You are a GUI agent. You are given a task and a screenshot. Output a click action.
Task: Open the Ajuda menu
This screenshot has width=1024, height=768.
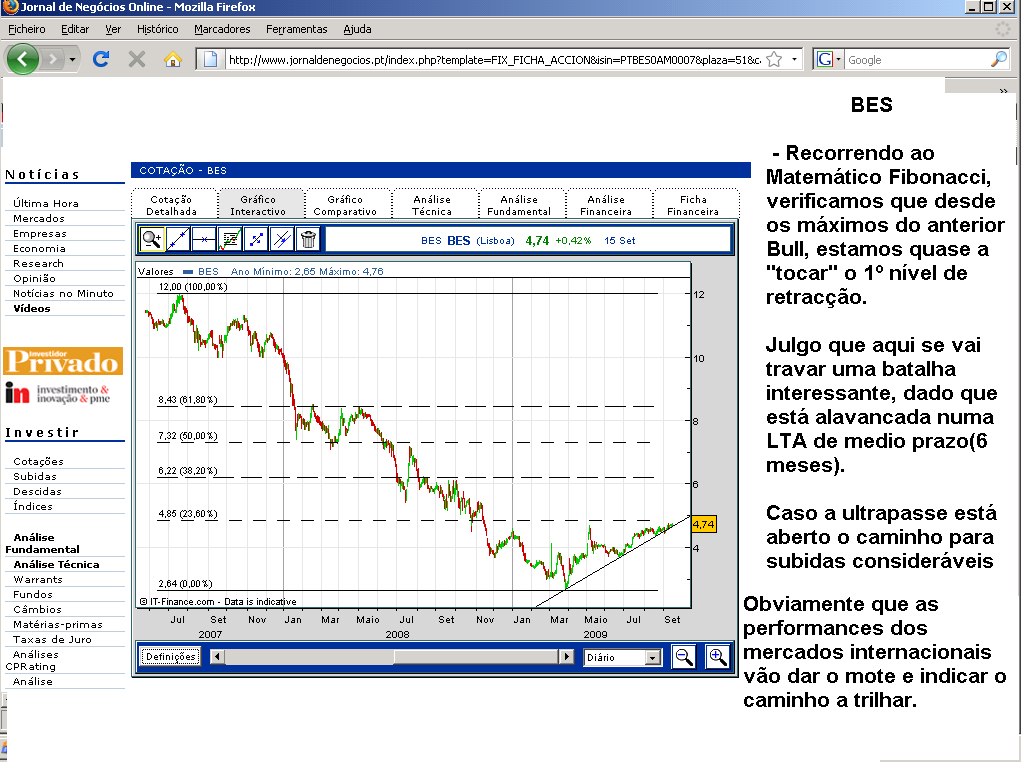click(357, 29)
